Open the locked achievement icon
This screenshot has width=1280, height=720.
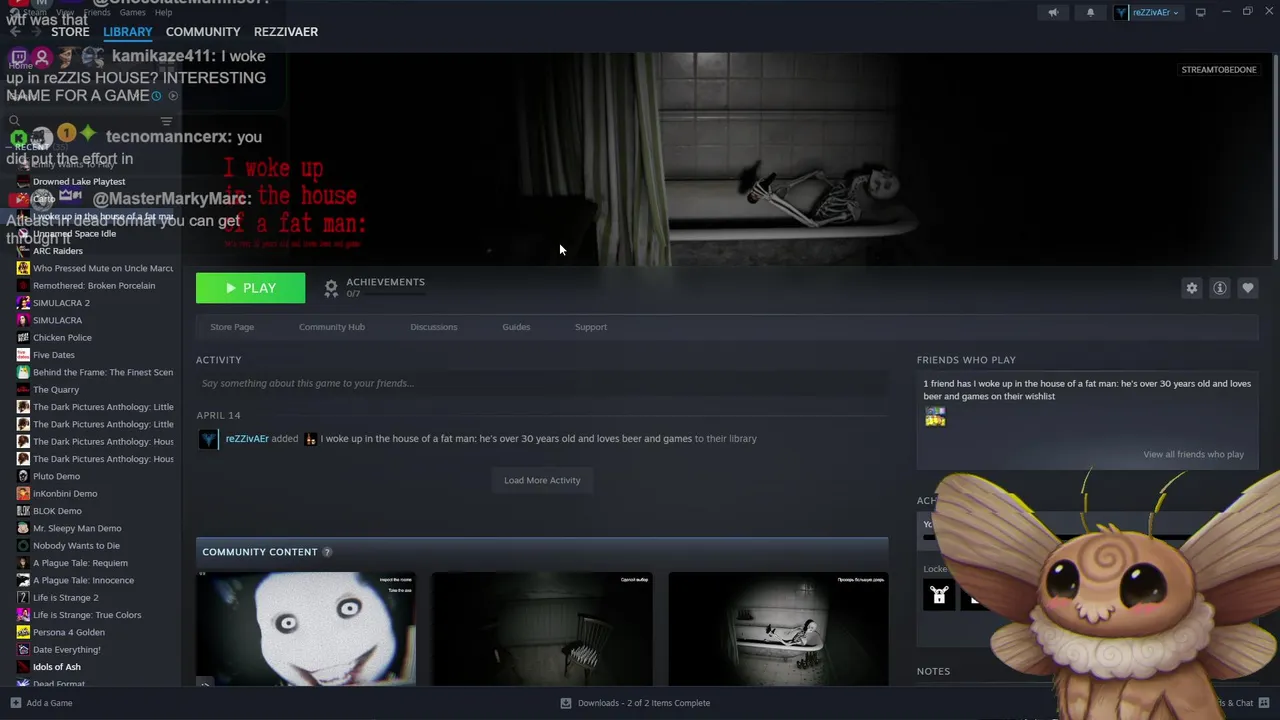click(x=939, y=595)
